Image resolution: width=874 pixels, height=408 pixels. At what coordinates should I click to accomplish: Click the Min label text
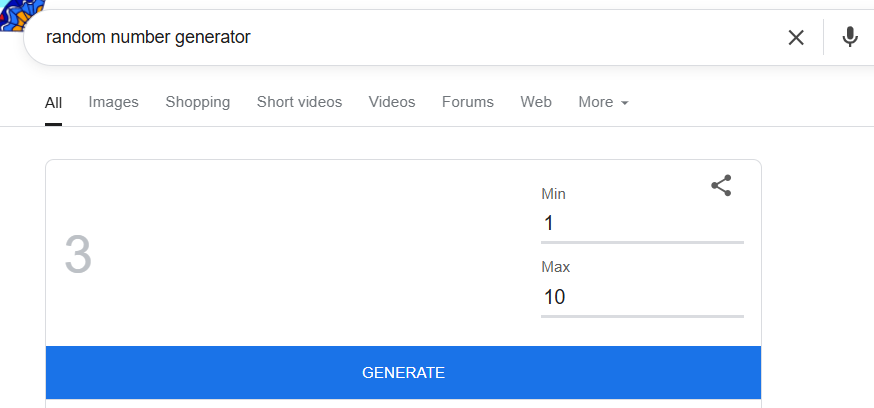click(x=553, y=194)
